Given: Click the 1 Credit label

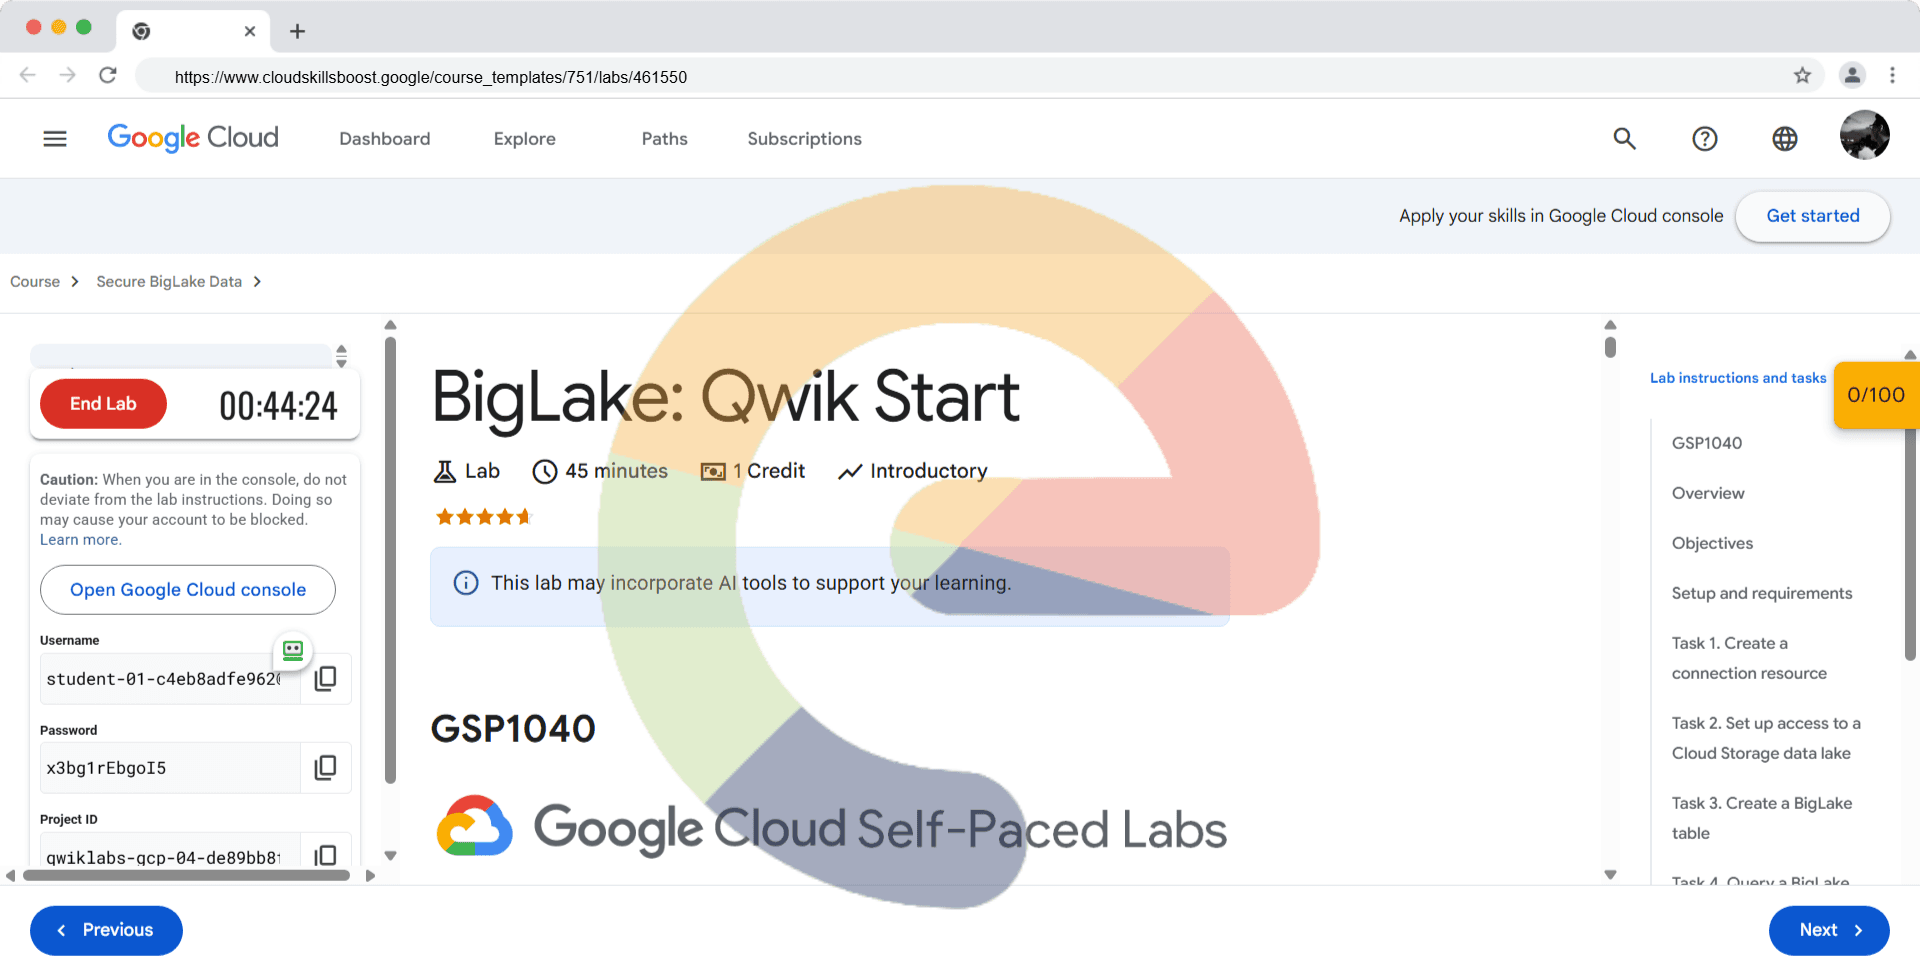Looking at the screenshot, I should pos(768,471).
